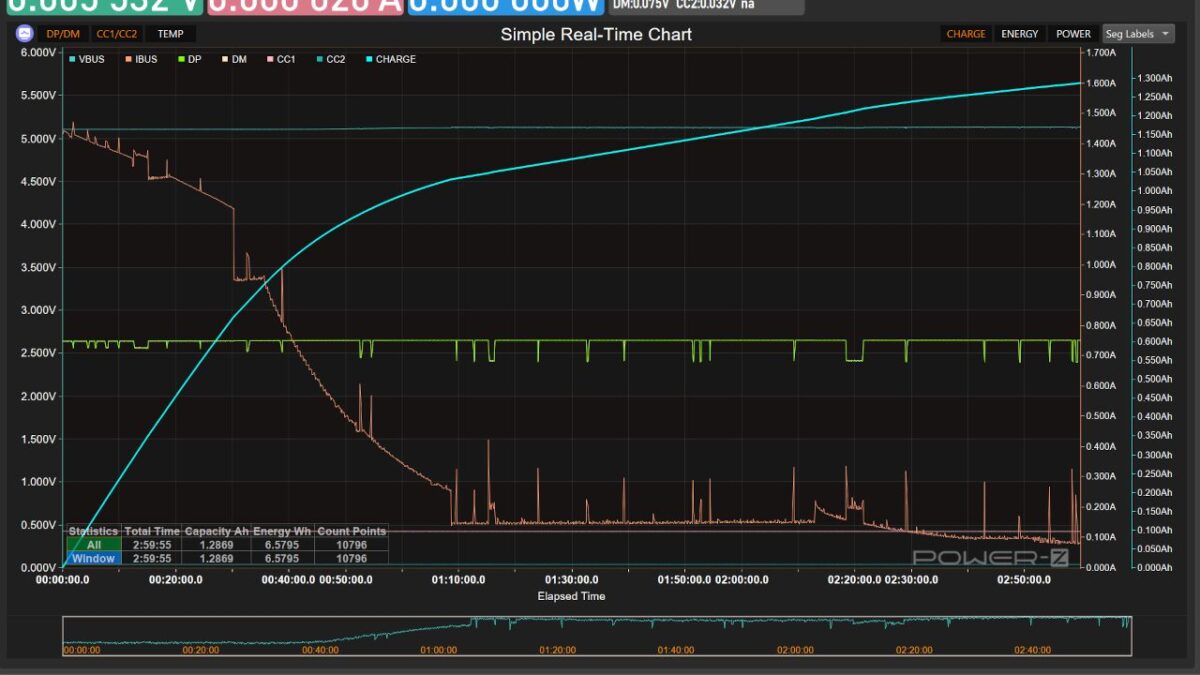Click the Simple Real-Time Chart title
1200x675 pixels.
point(596,34)
